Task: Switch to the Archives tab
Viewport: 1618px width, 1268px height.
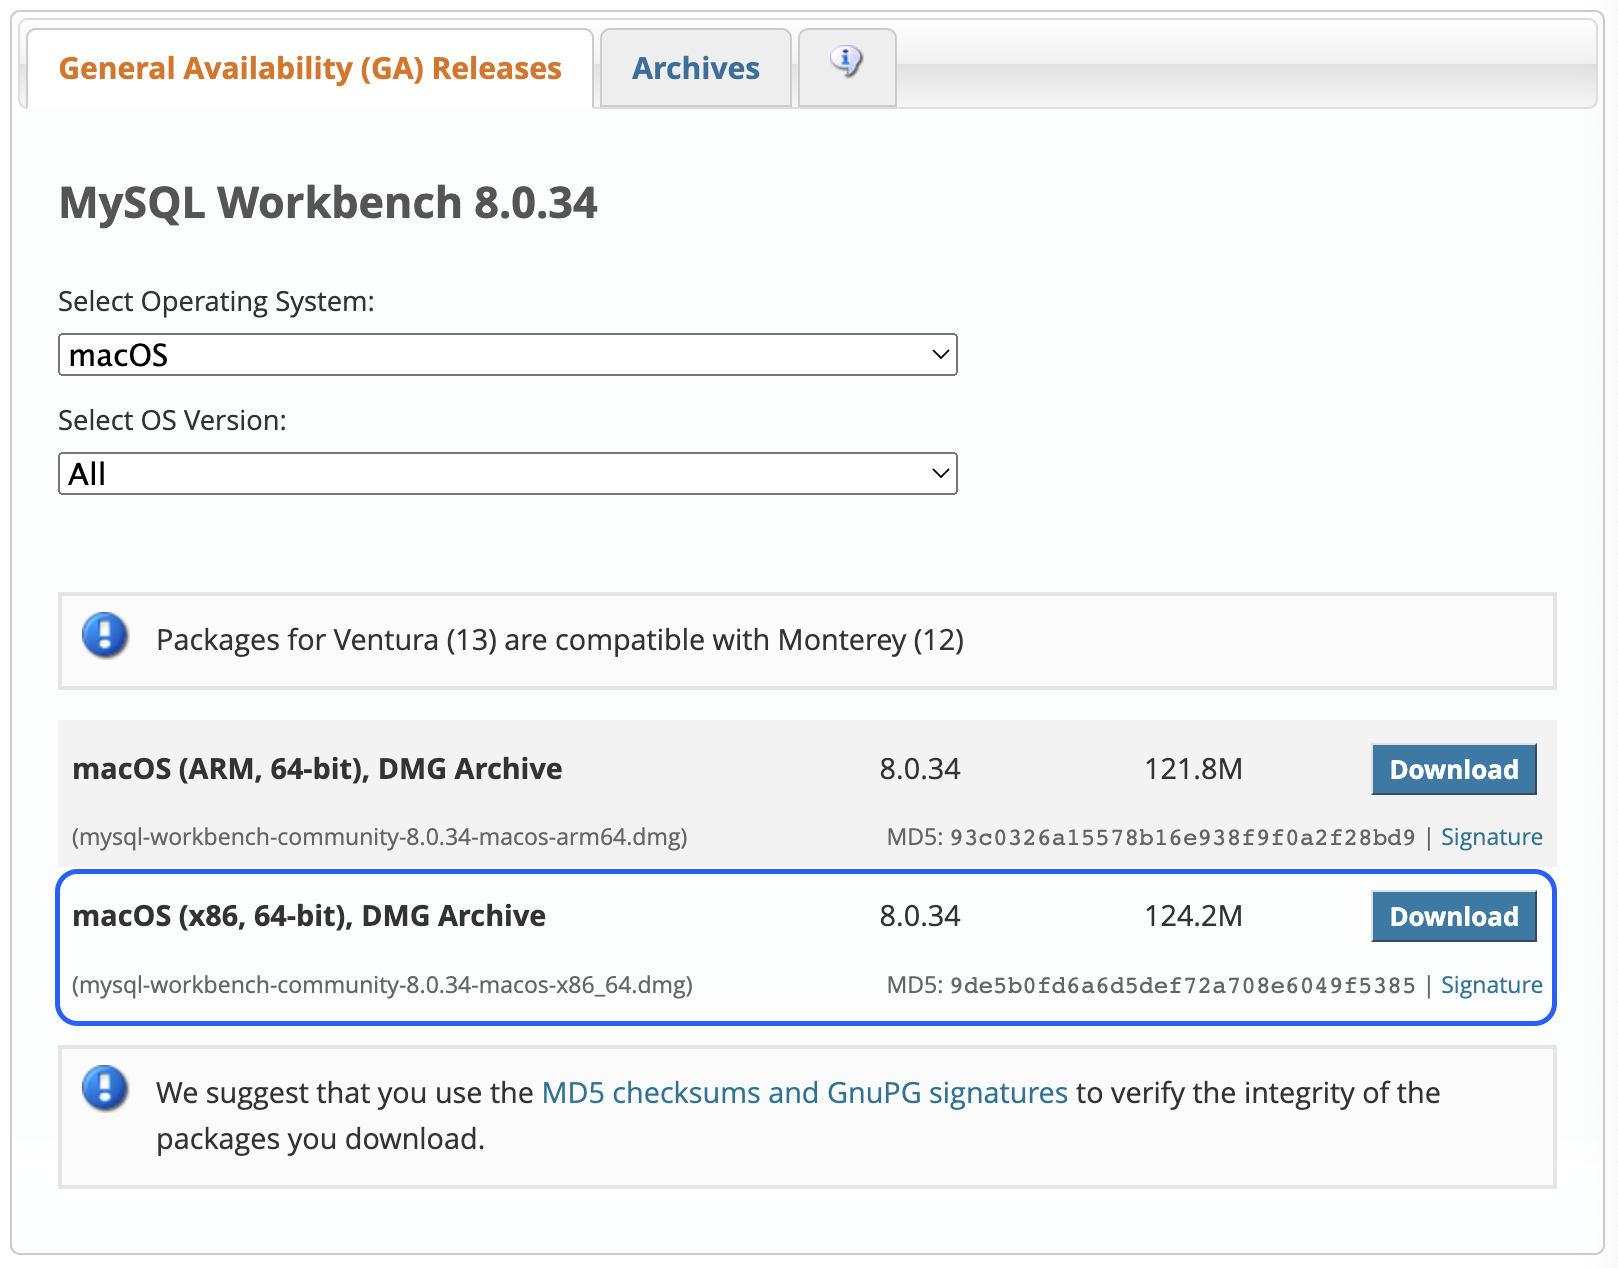Action: click(694, 67)
